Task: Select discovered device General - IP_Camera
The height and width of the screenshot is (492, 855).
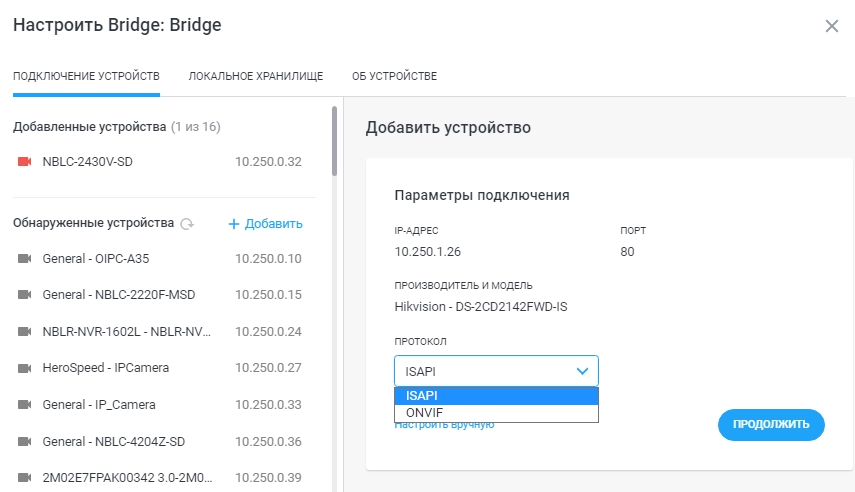Action: pos(99,405)
